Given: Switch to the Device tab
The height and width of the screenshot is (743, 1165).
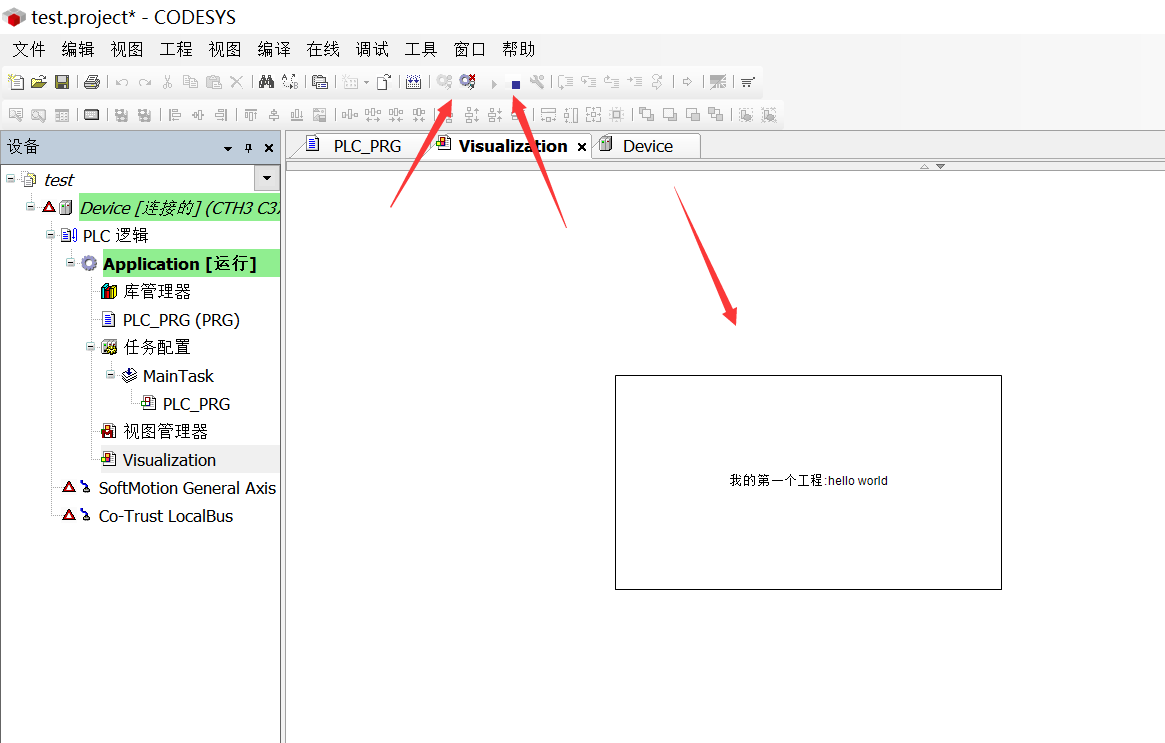Looking at the screenshot, I should click(646, 145).
